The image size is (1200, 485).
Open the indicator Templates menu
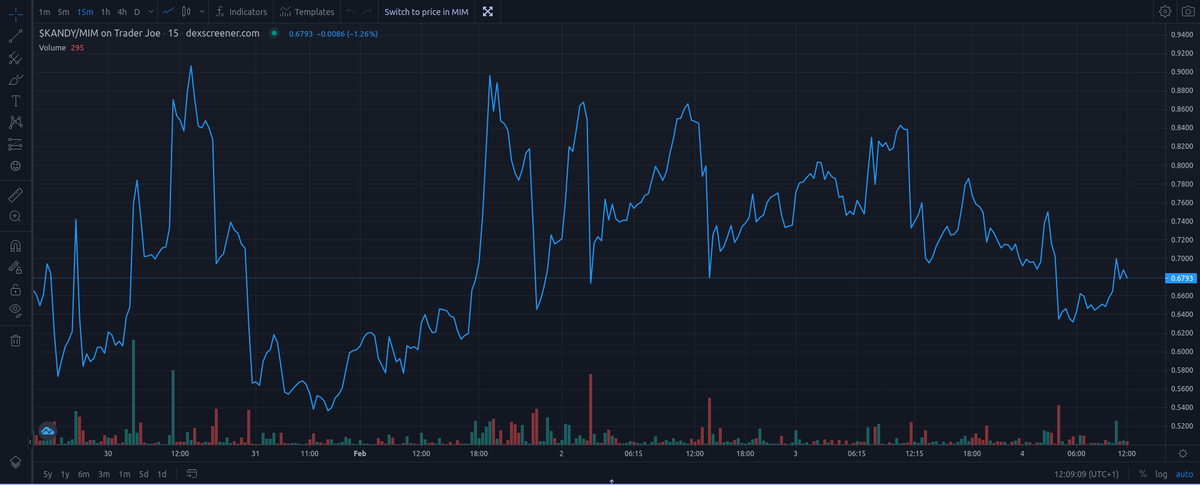(307, 12)
